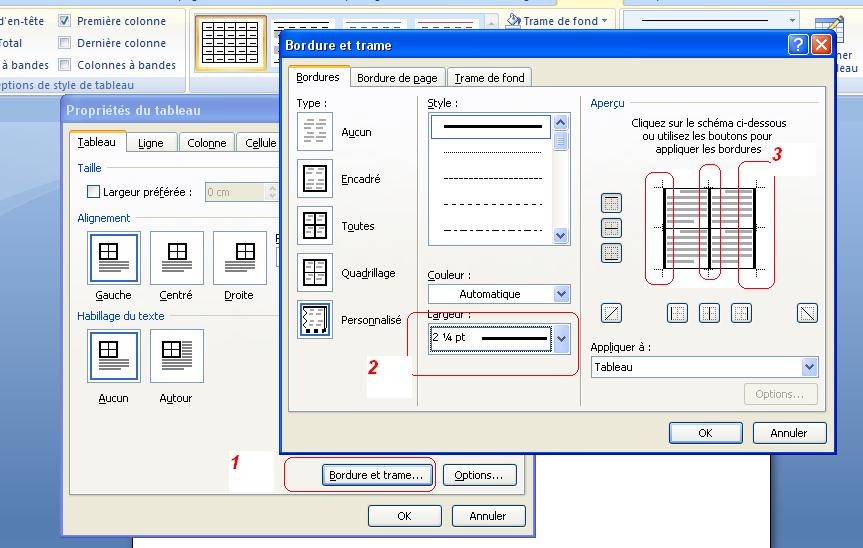Select the Encadré border type icon
This screenshot has height=548, width=863.
[x=315, y=179]
